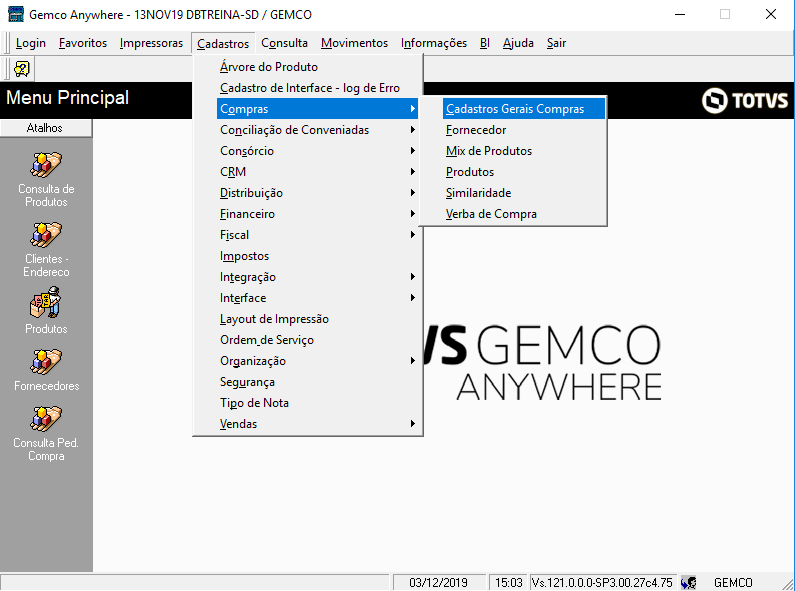Select Cadastro de Interface - log de Erro
The height and width of the screenshot is (591, 795).
pyautogui.click(x=307, y=88)
